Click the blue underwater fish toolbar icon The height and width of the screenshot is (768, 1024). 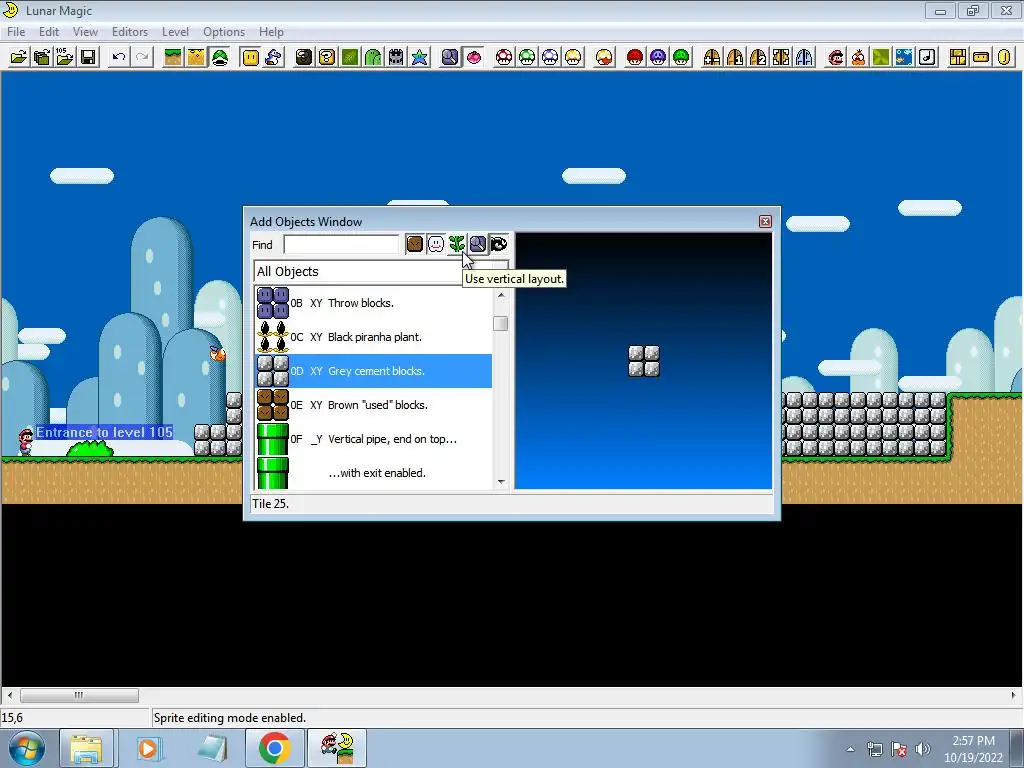pos(904,57)
